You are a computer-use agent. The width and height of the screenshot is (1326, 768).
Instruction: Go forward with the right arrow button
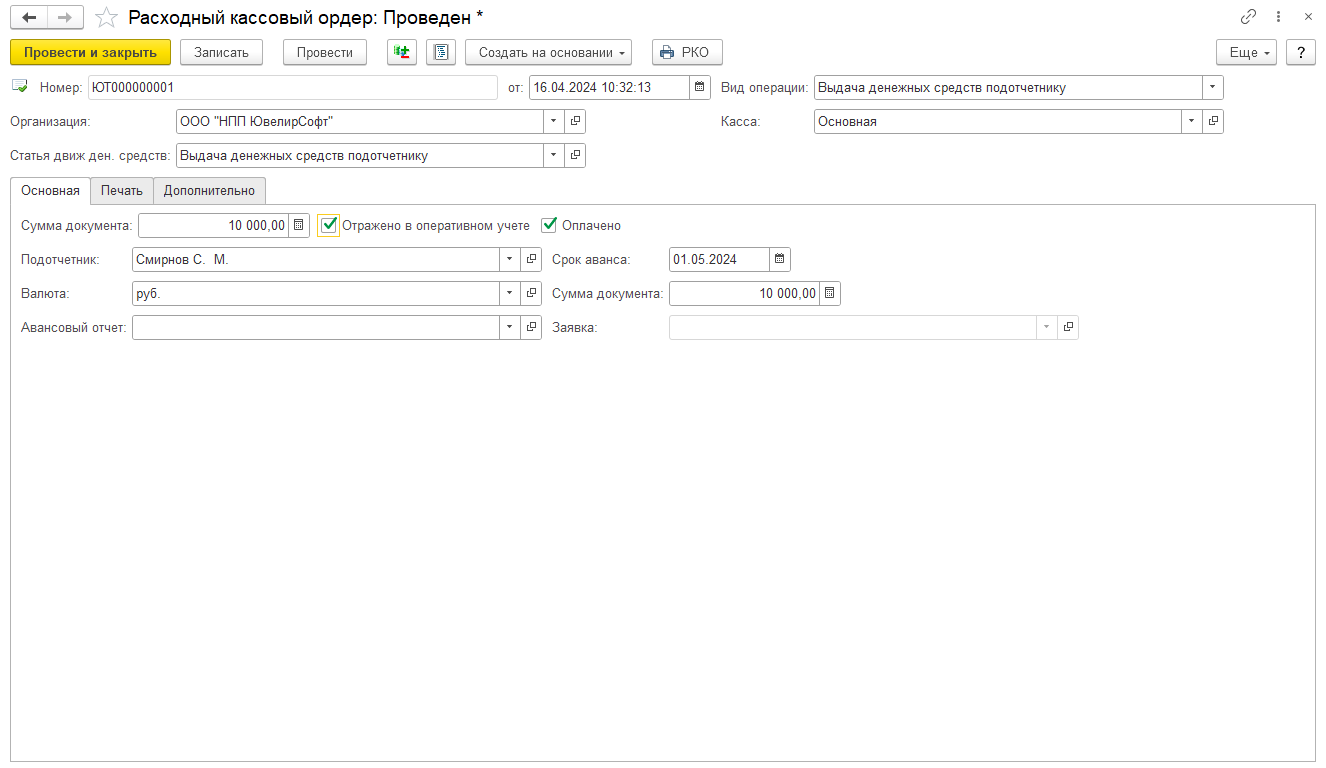(x=66, y=18)
